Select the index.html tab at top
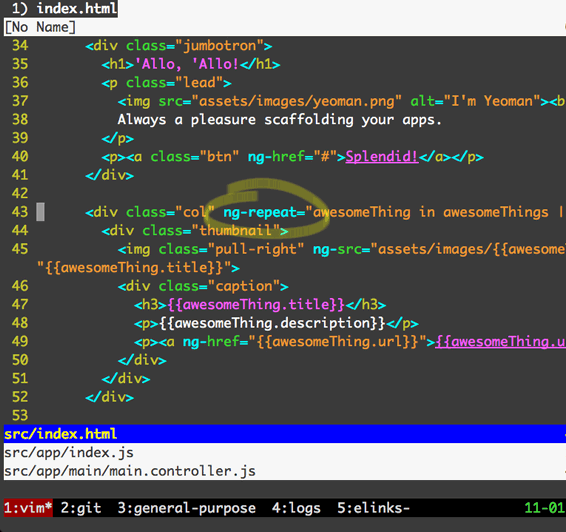Viewport: 566px width, 532px height. 61,8
